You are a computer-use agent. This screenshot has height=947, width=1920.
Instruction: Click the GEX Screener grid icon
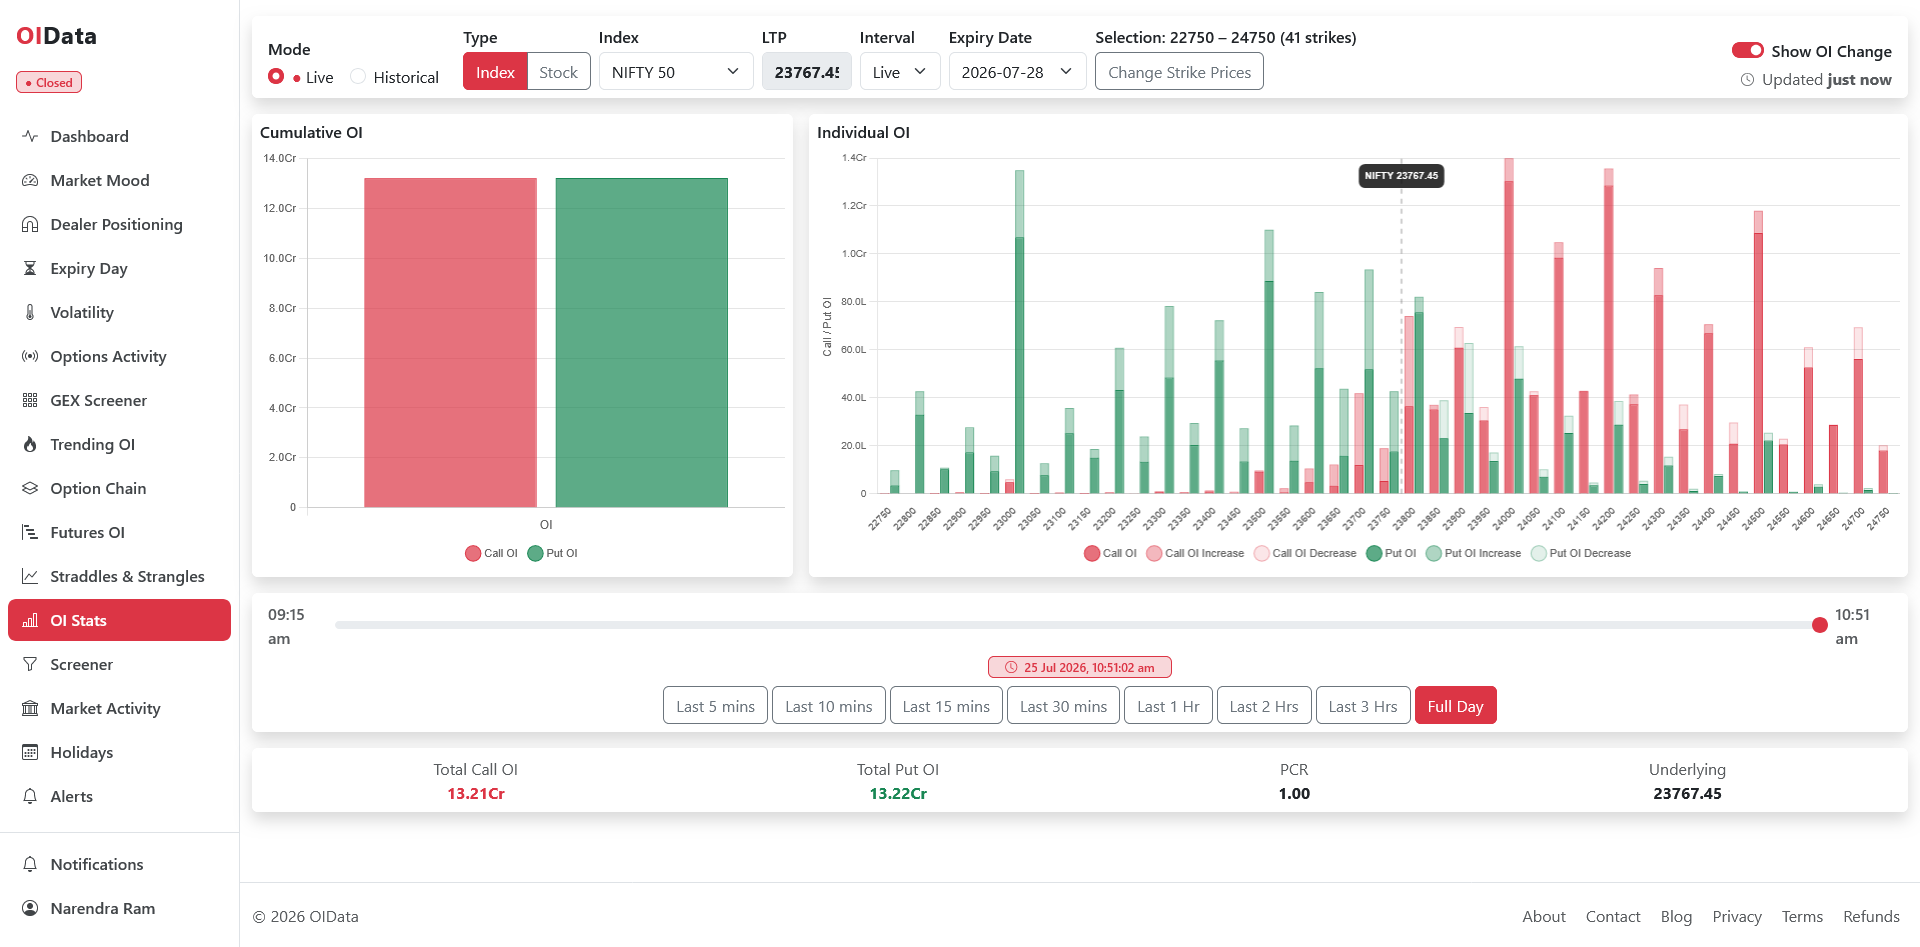pos(30,400)
